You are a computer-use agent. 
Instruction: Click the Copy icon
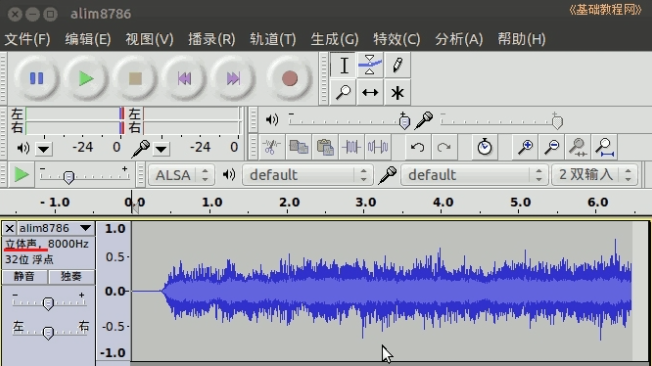[299, 147]
